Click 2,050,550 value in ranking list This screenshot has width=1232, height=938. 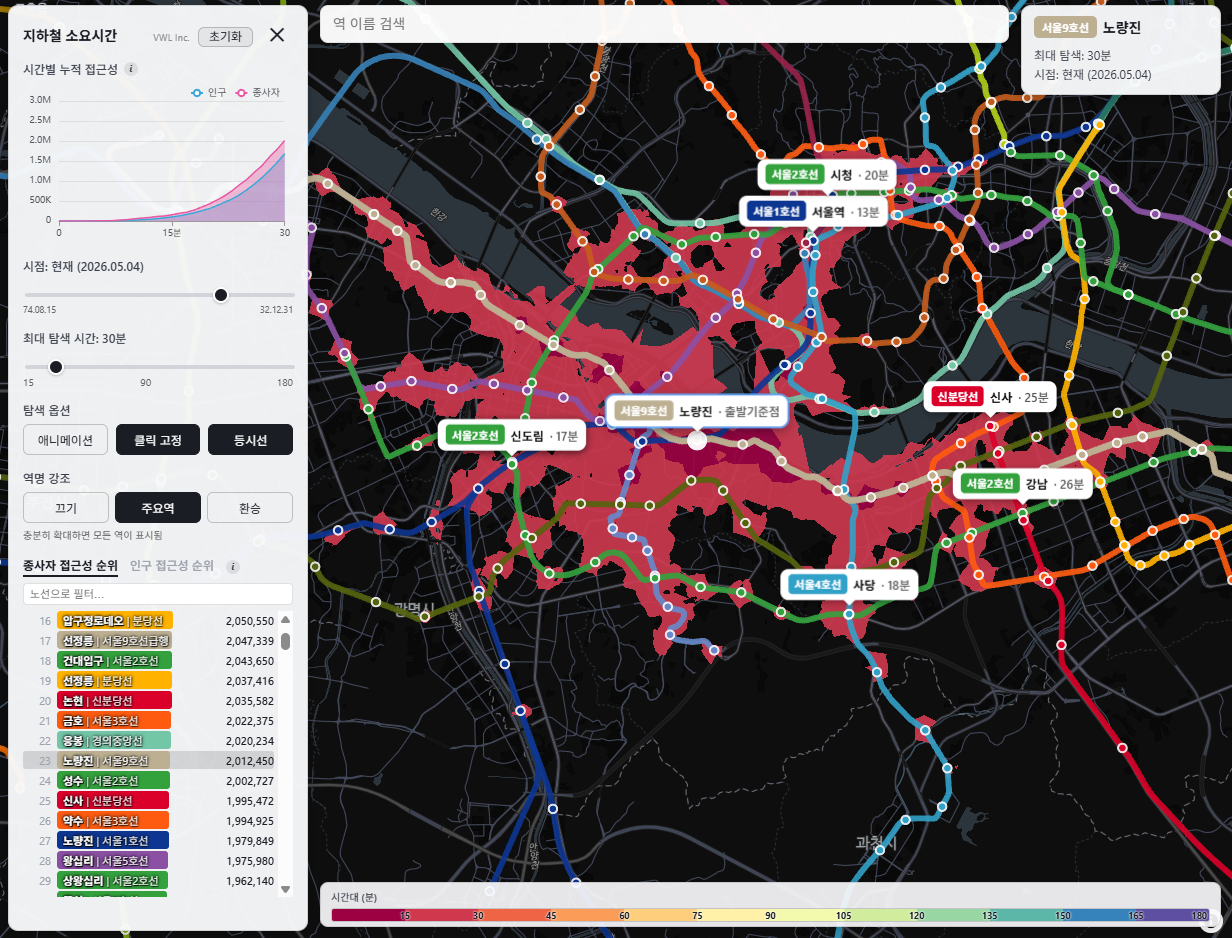[x=250, y=621]
